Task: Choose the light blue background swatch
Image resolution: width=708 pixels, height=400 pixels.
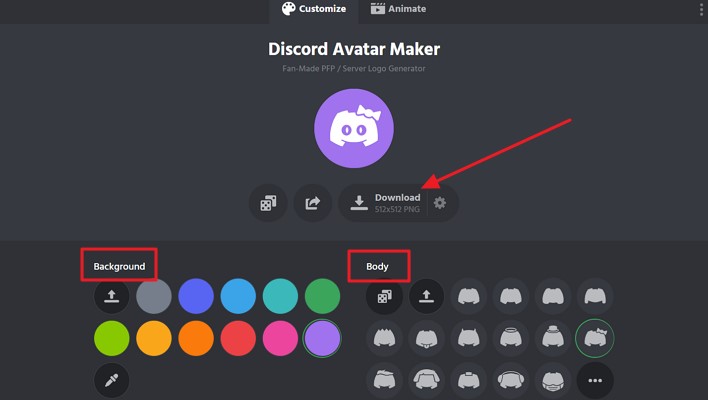Action: point(238,296)
